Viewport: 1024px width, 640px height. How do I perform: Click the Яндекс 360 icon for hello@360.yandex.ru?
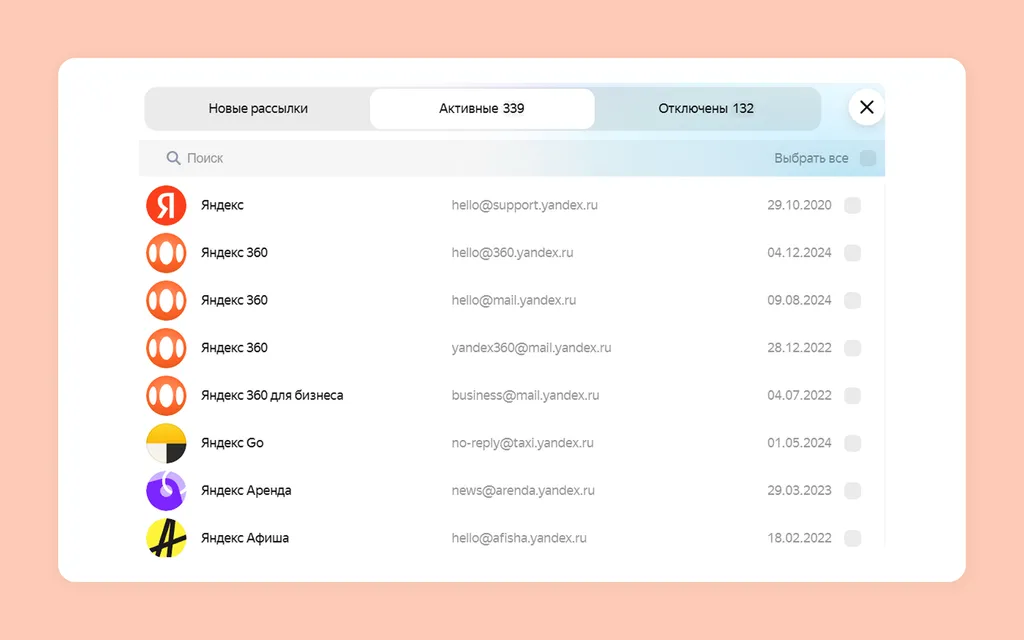click(166, 253)
